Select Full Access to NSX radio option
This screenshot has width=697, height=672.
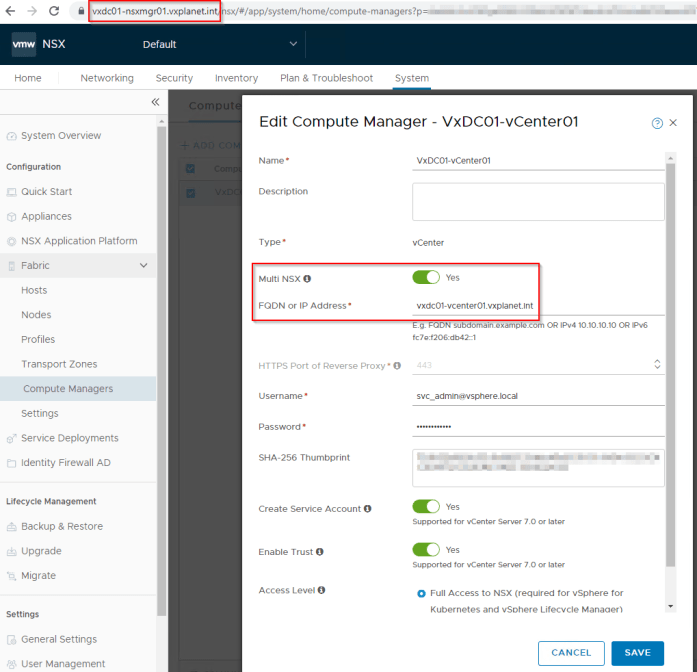[x=421, y=593]
